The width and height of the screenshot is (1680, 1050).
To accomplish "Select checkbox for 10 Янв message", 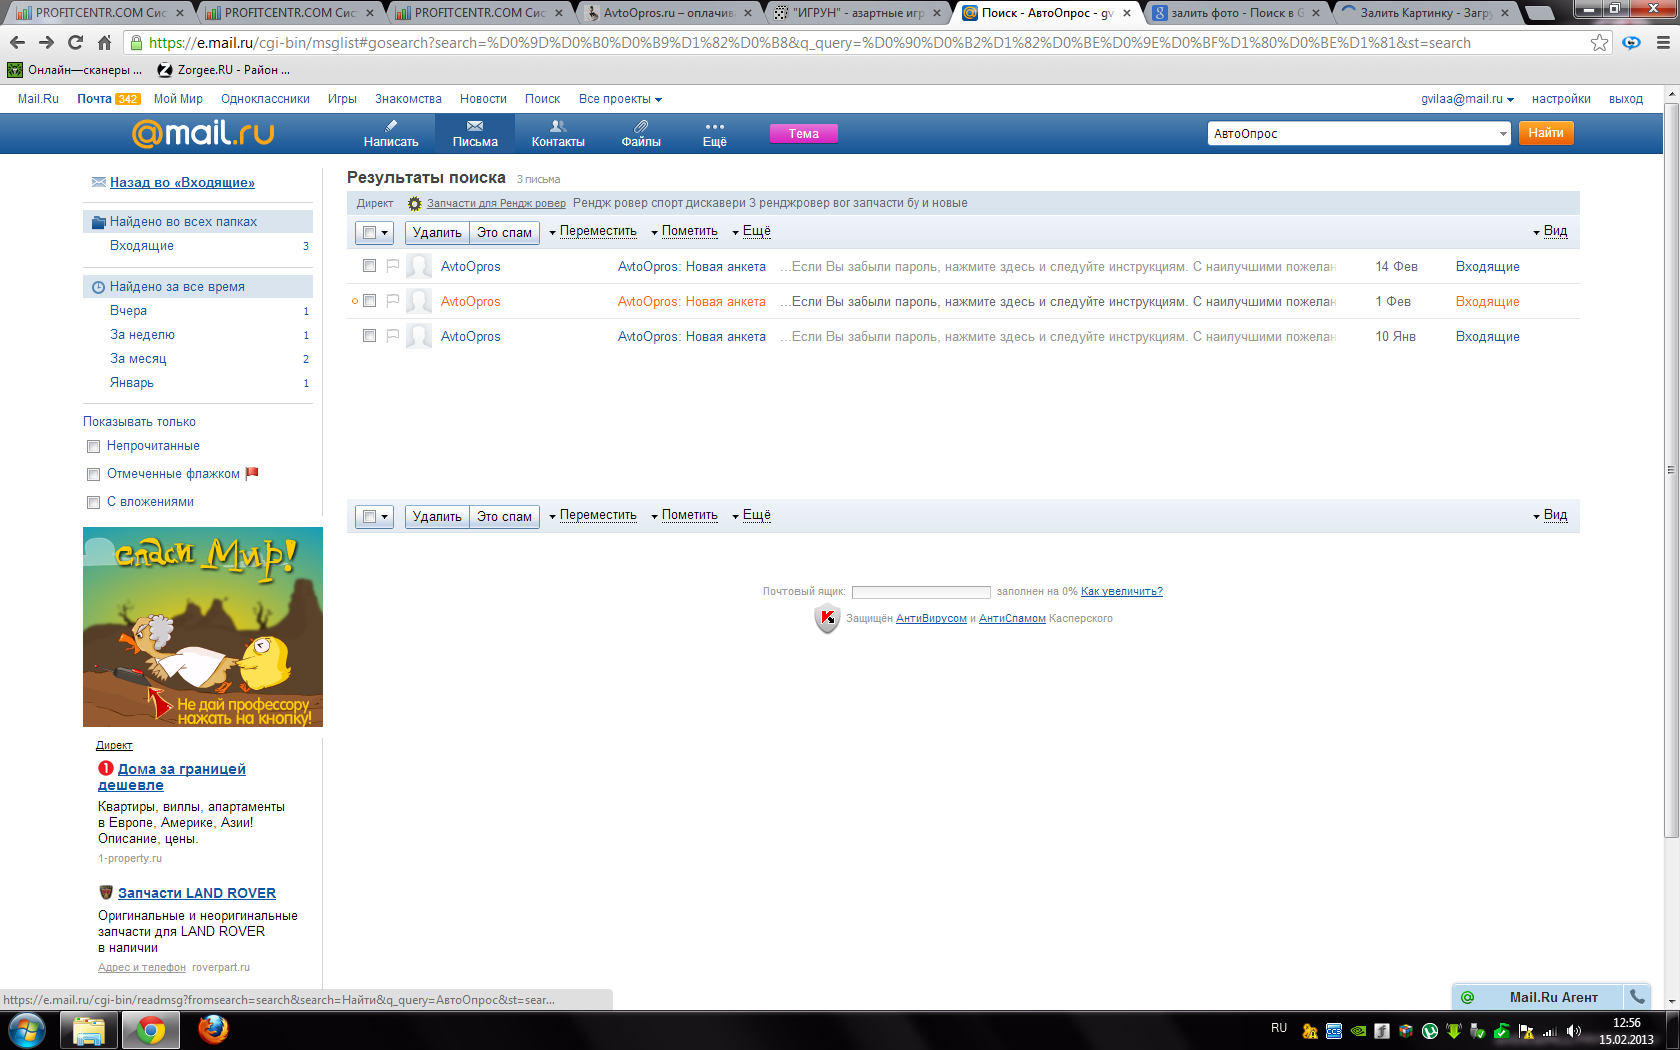I will click(x=369, y=336).
